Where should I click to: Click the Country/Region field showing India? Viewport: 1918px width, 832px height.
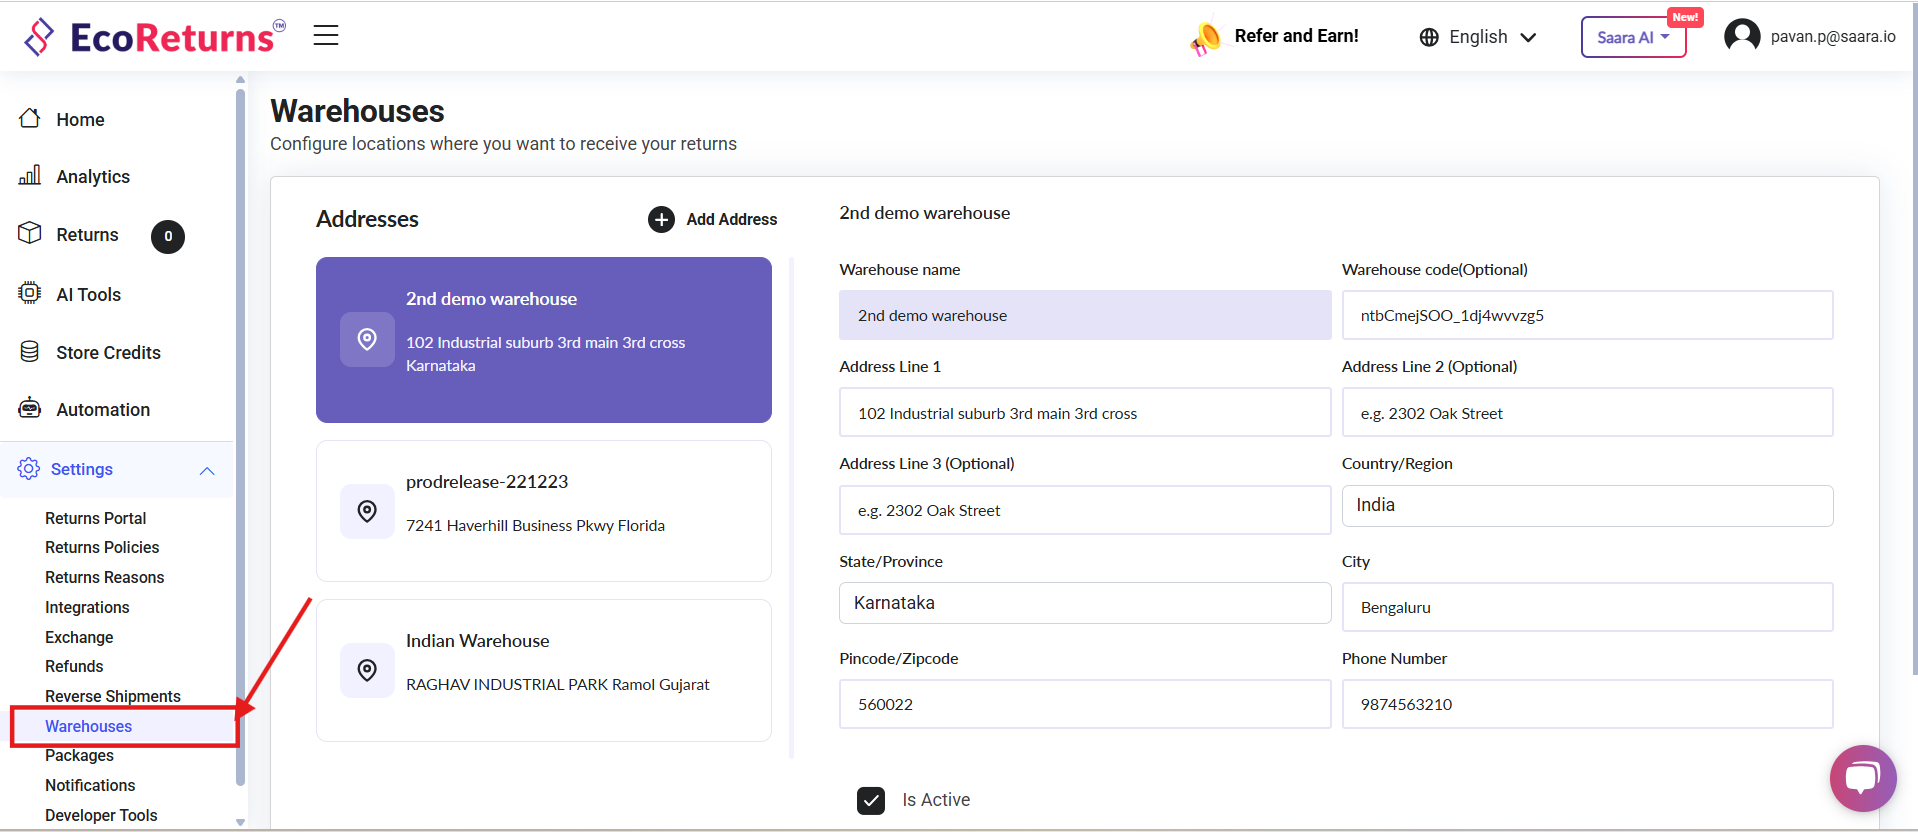[x=1586, y=506]
